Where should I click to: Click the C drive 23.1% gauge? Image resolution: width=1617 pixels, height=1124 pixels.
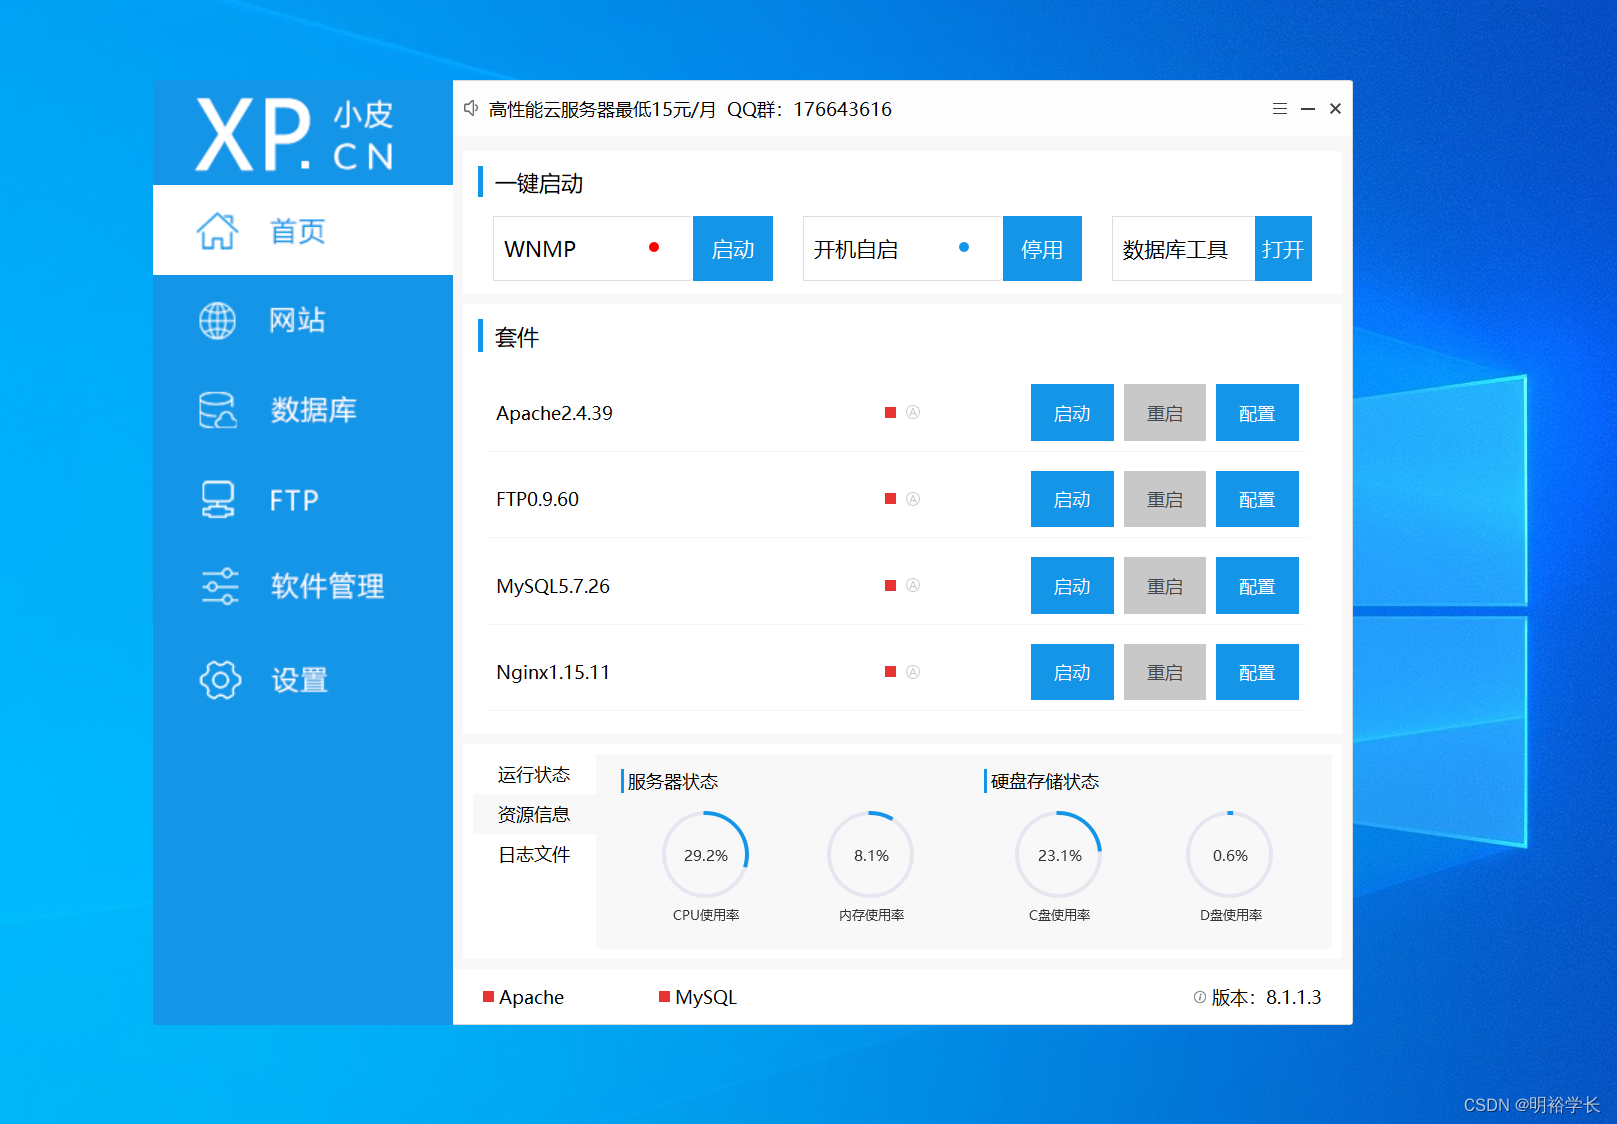[x=1059, y=855]
